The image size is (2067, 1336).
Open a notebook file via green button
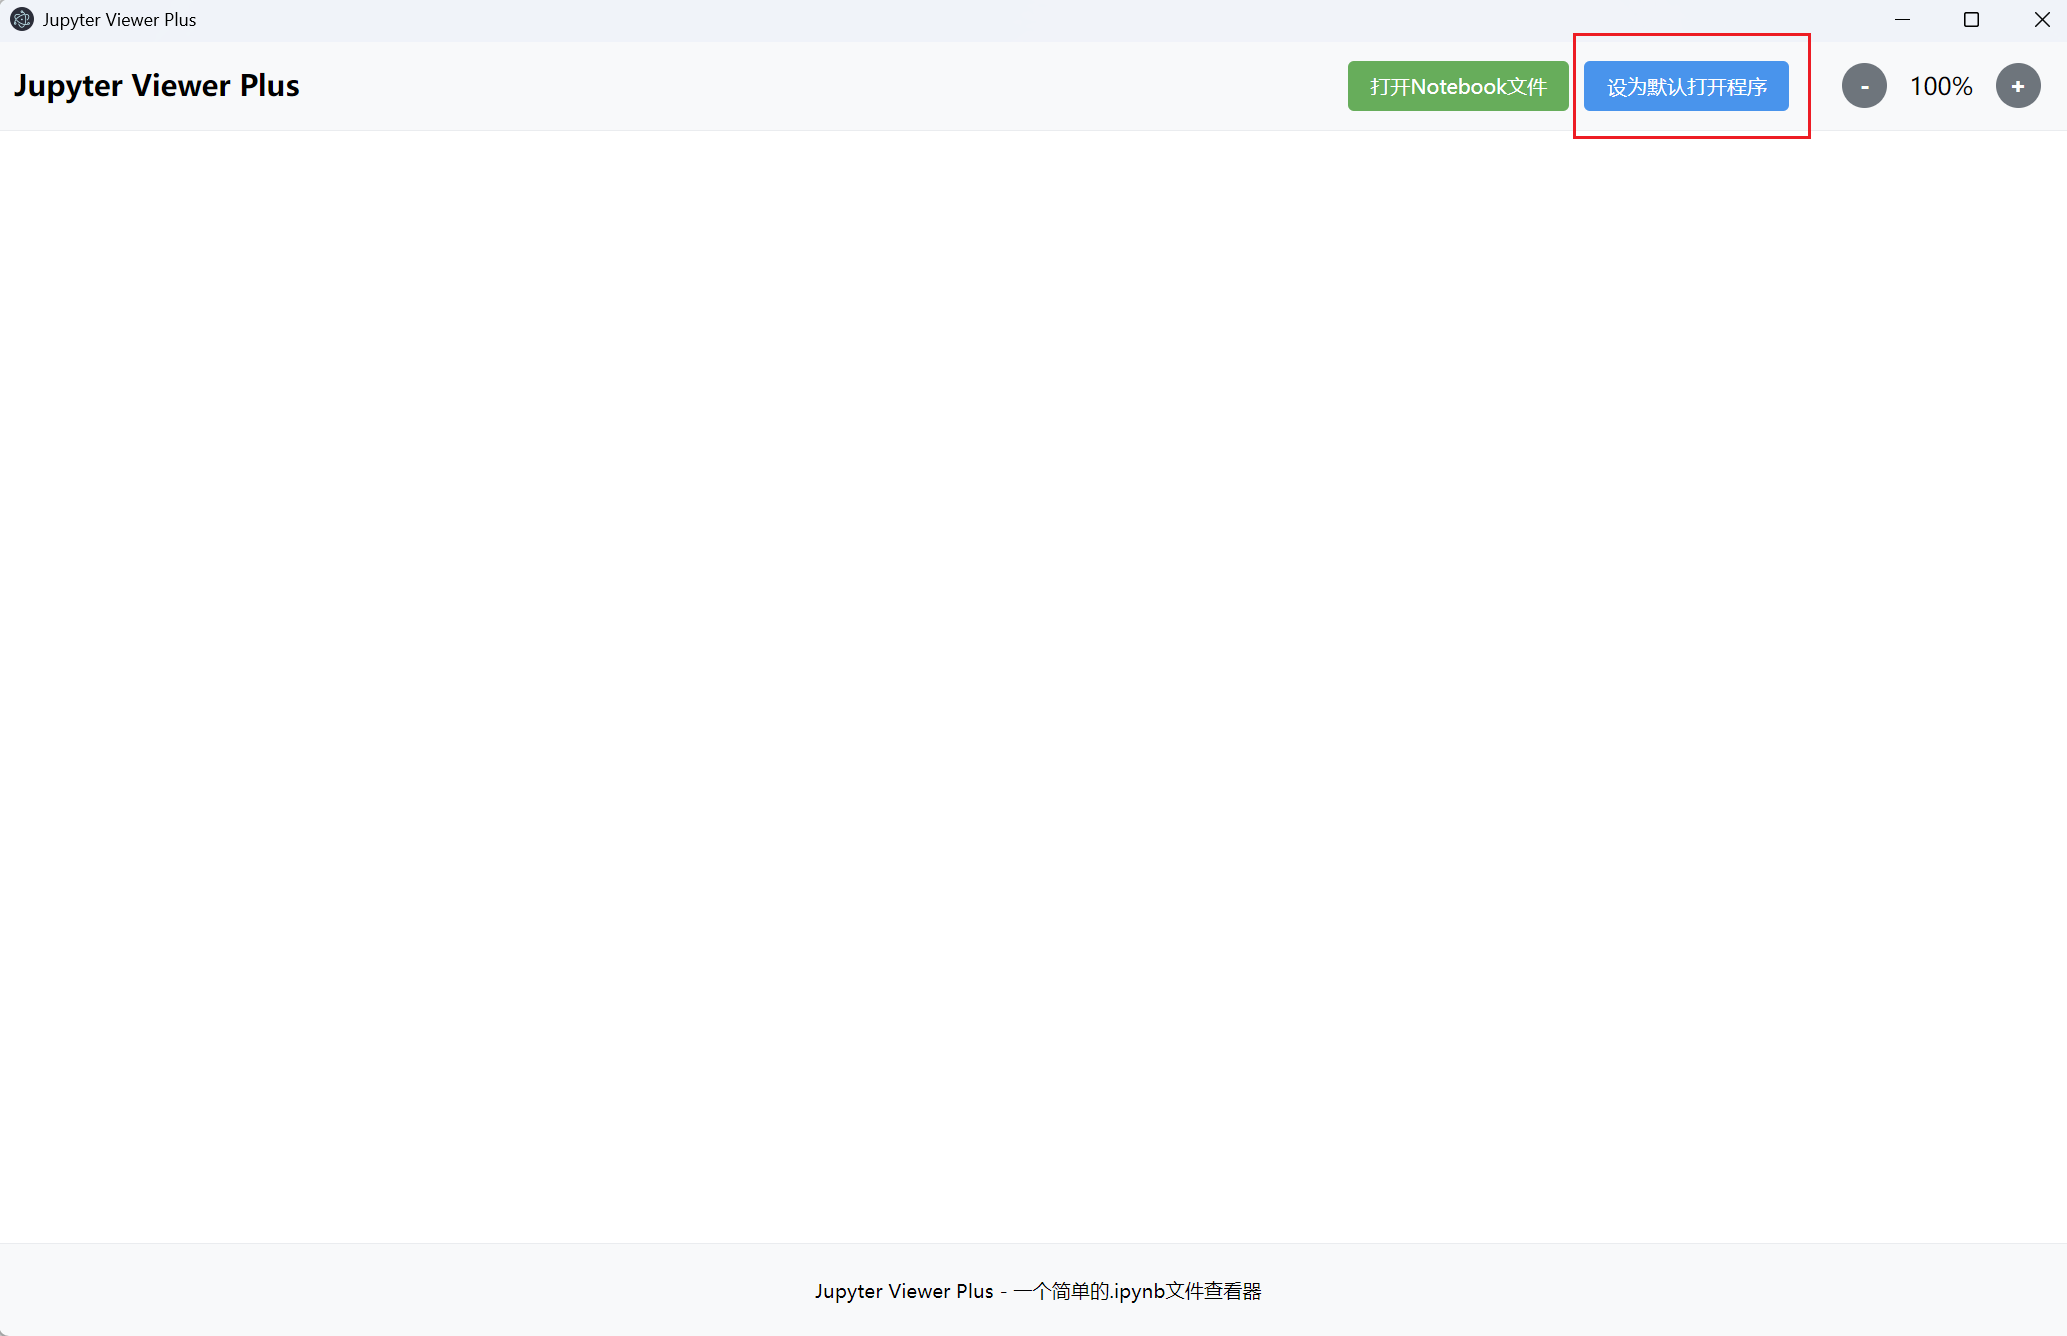1457,86
